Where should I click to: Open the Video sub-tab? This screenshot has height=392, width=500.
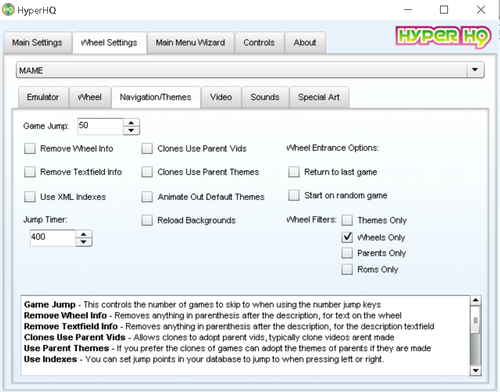click(x=221, y=97)
